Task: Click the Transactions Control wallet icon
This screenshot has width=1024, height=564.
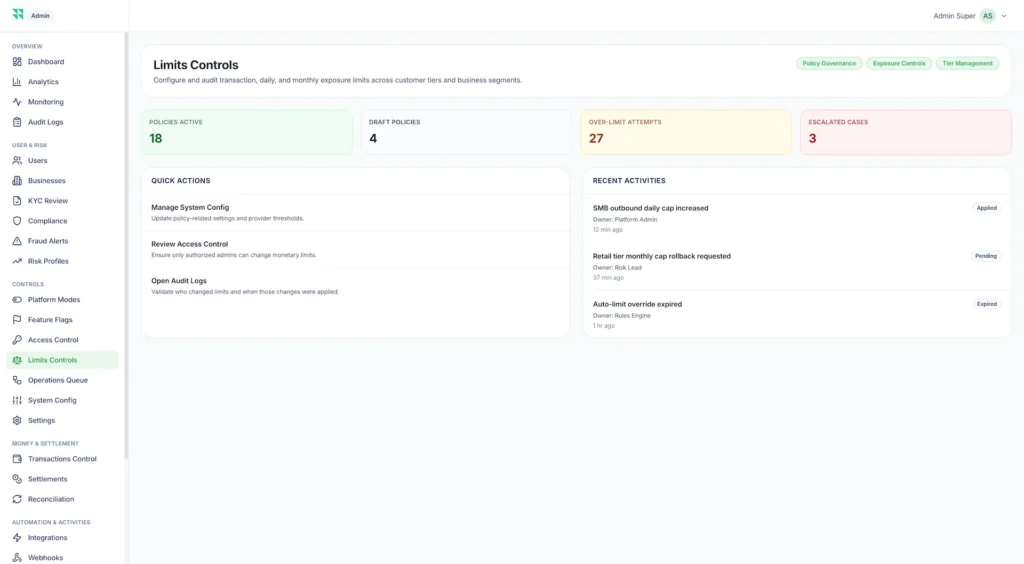Action: point(17,459)
